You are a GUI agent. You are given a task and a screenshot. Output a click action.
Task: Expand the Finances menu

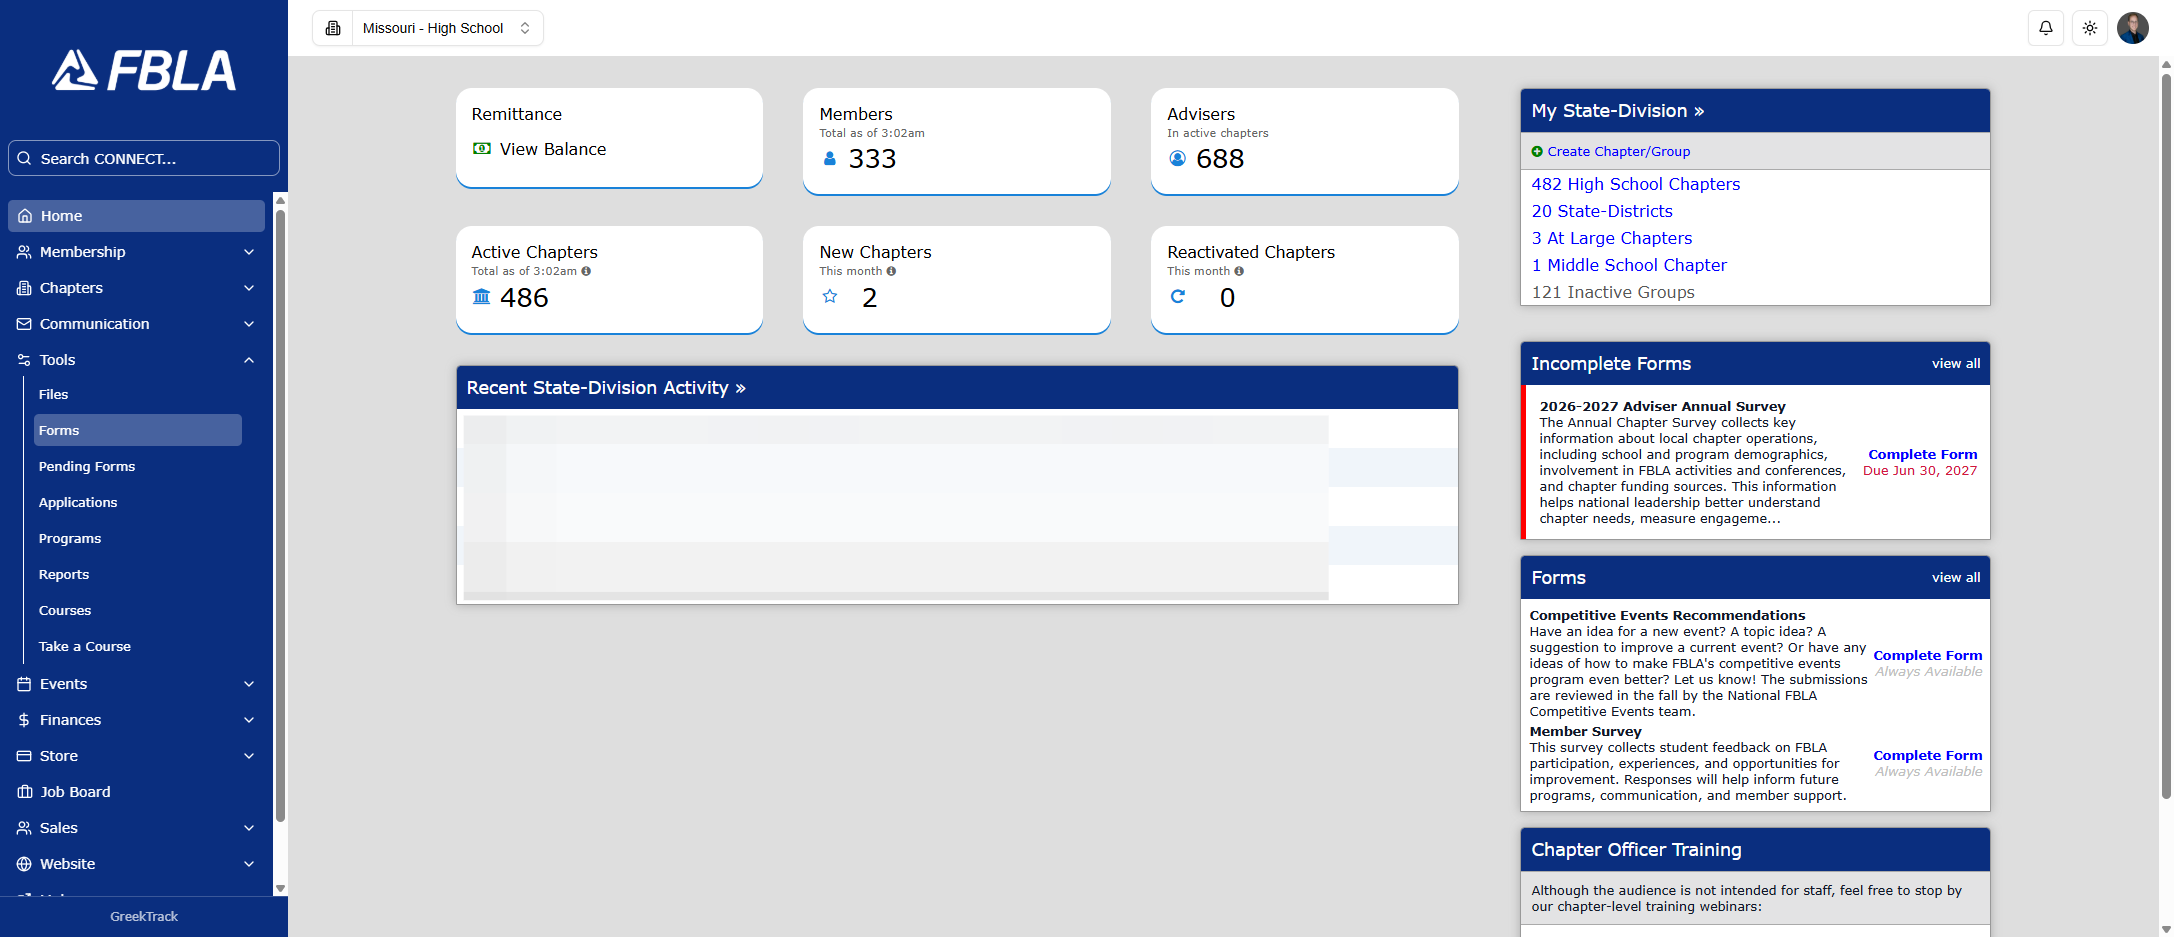(x=136, y=720)
